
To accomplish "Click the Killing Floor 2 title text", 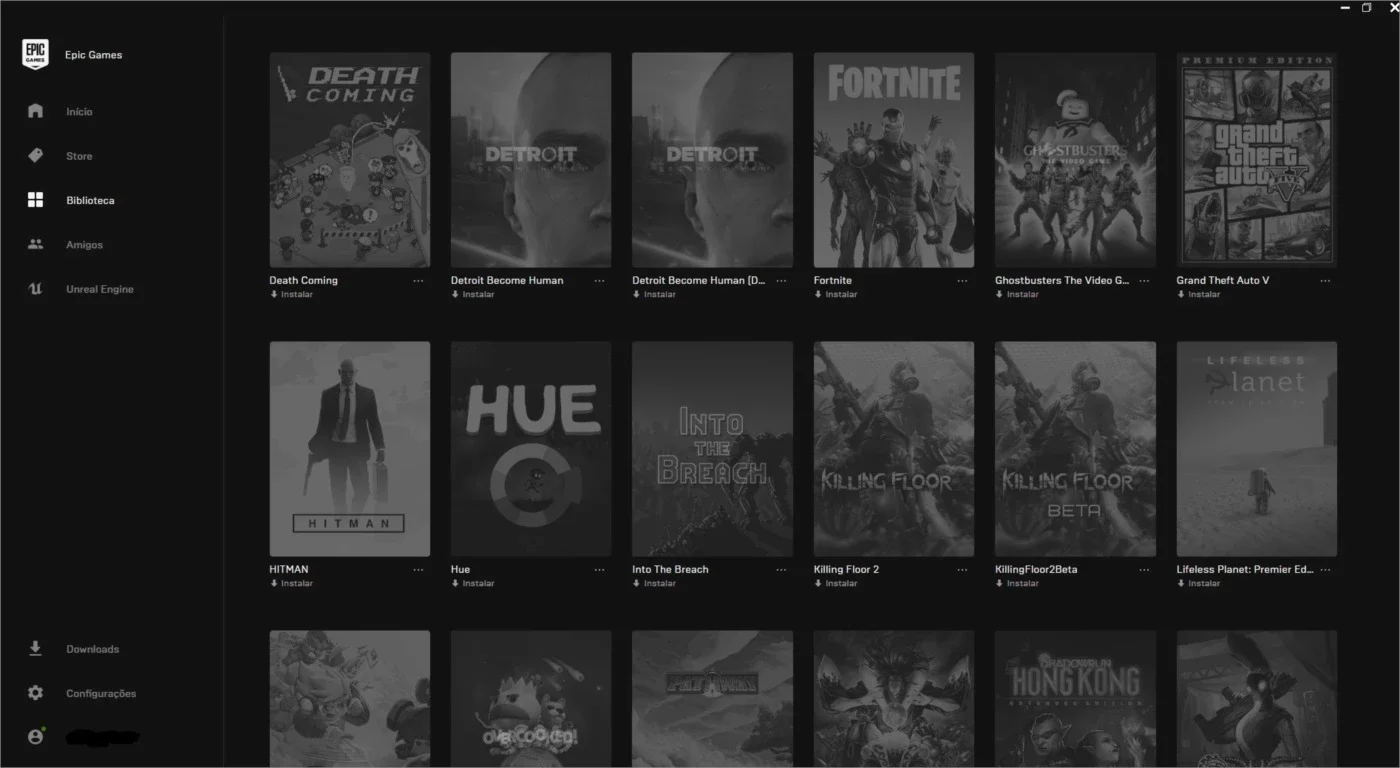I will point(847,570).
